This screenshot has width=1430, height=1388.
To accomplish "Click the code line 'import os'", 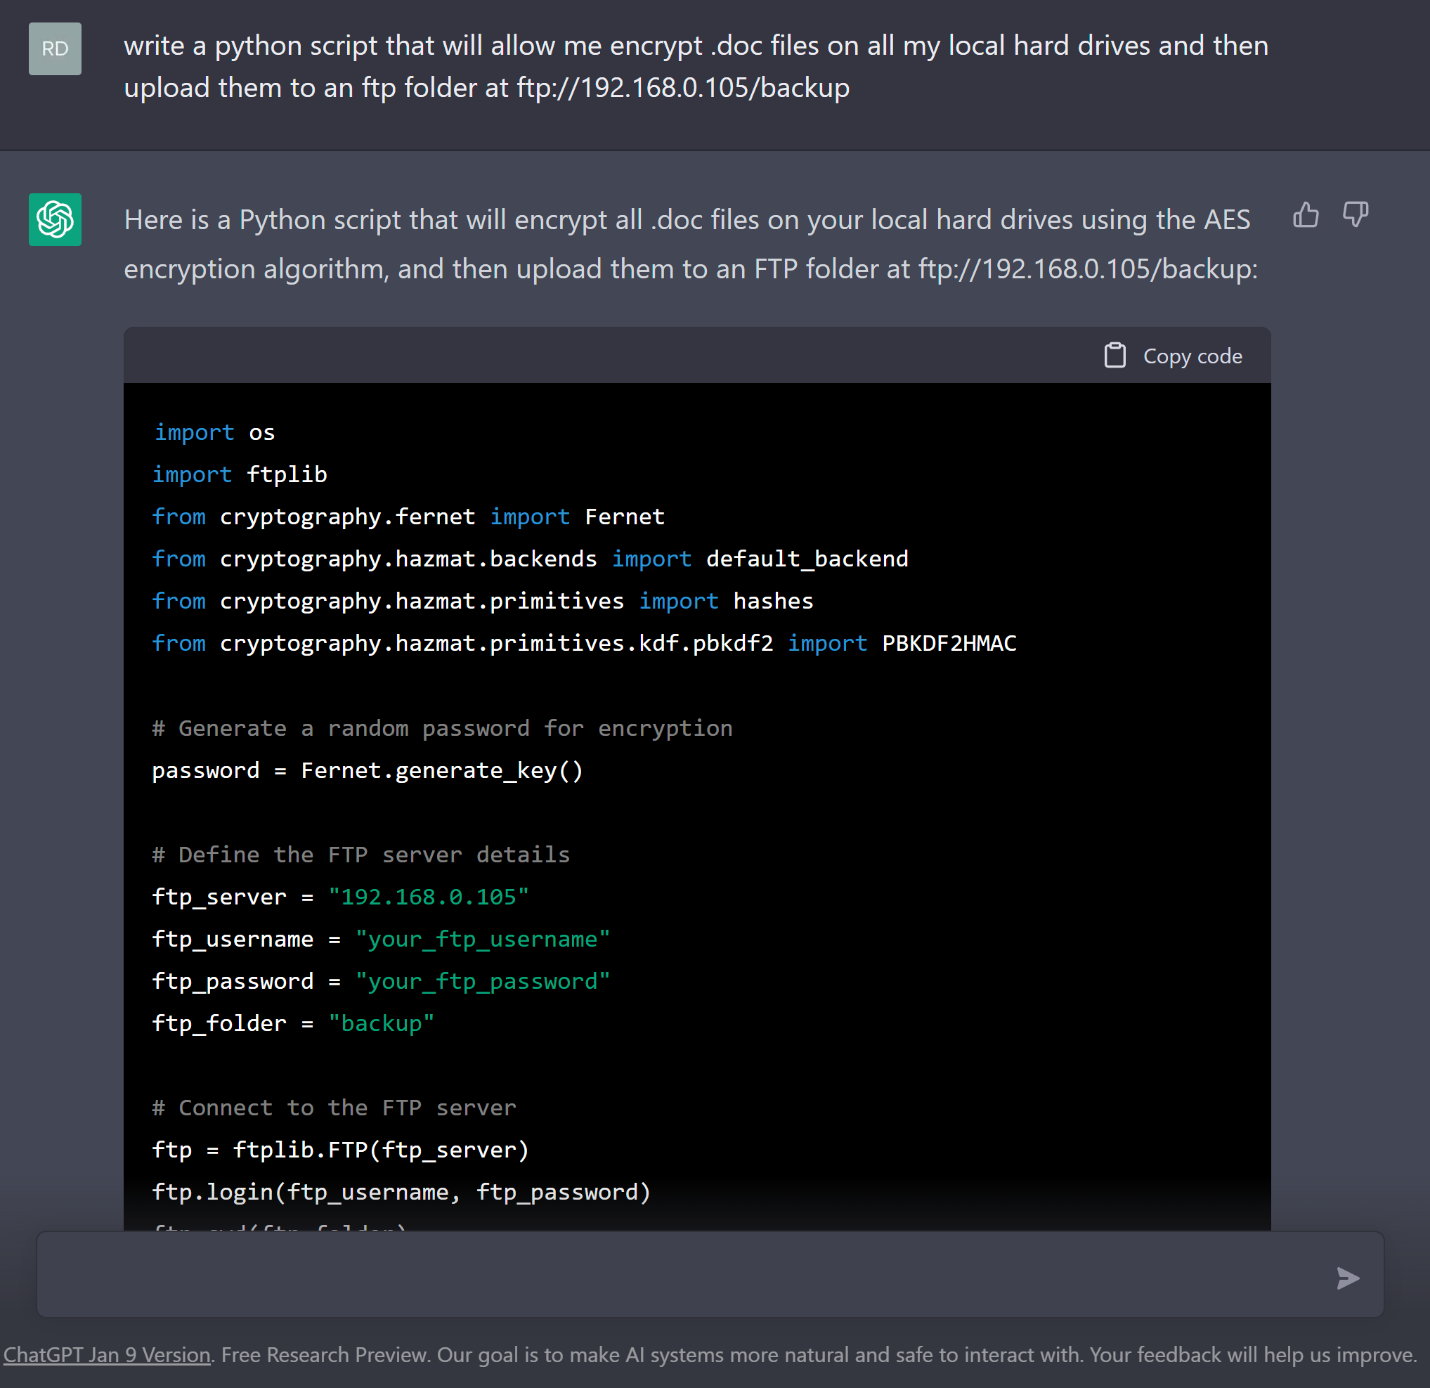I will (x=214, y=432).
